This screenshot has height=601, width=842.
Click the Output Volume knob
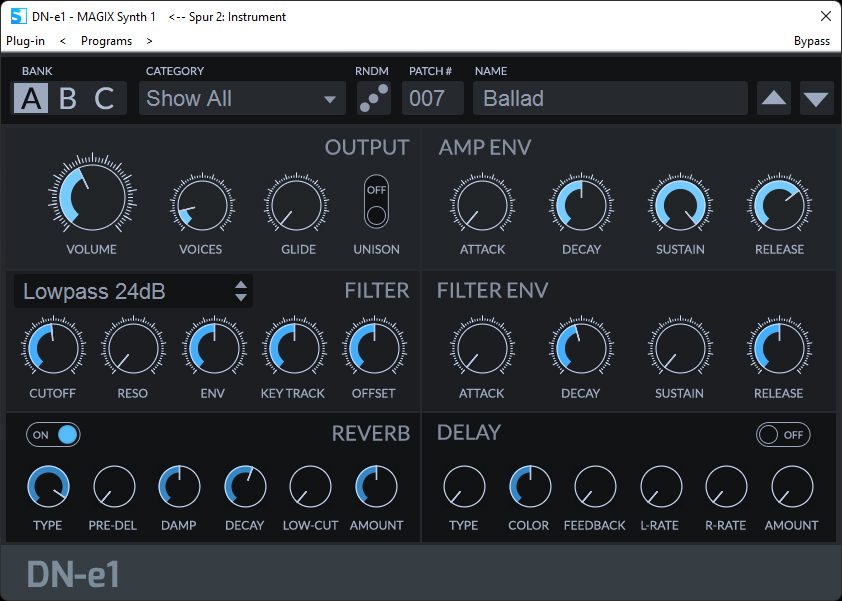point(92,197)
